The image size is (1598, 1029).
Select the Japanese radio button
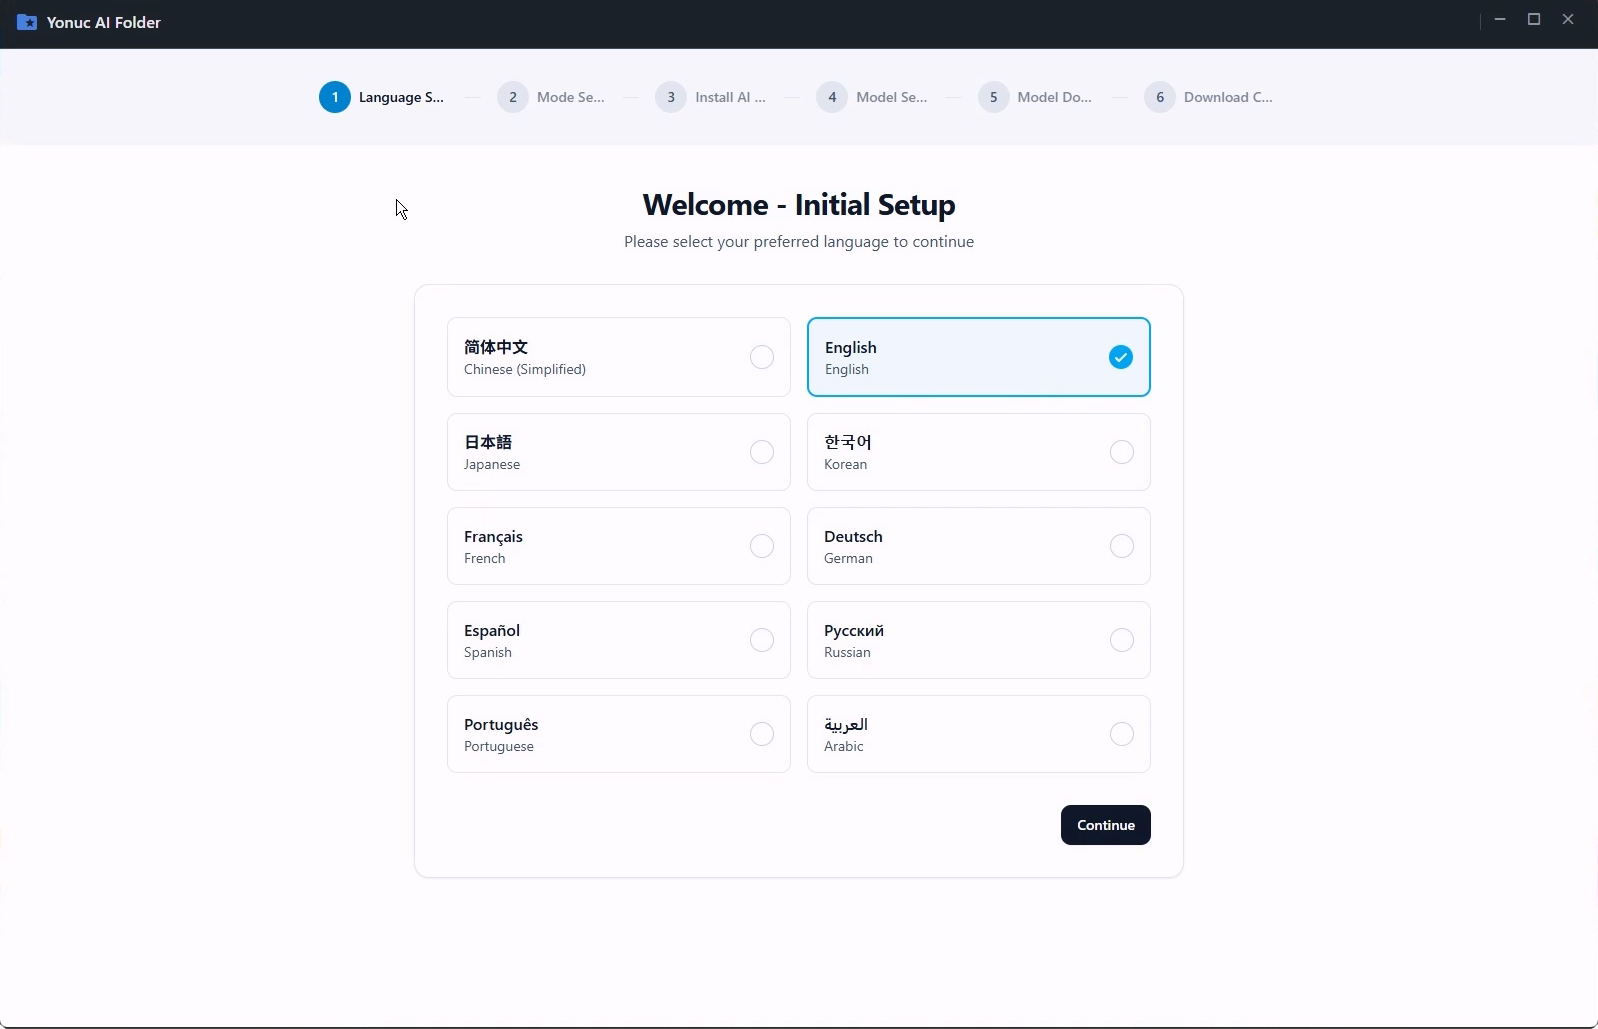point(762,452)
